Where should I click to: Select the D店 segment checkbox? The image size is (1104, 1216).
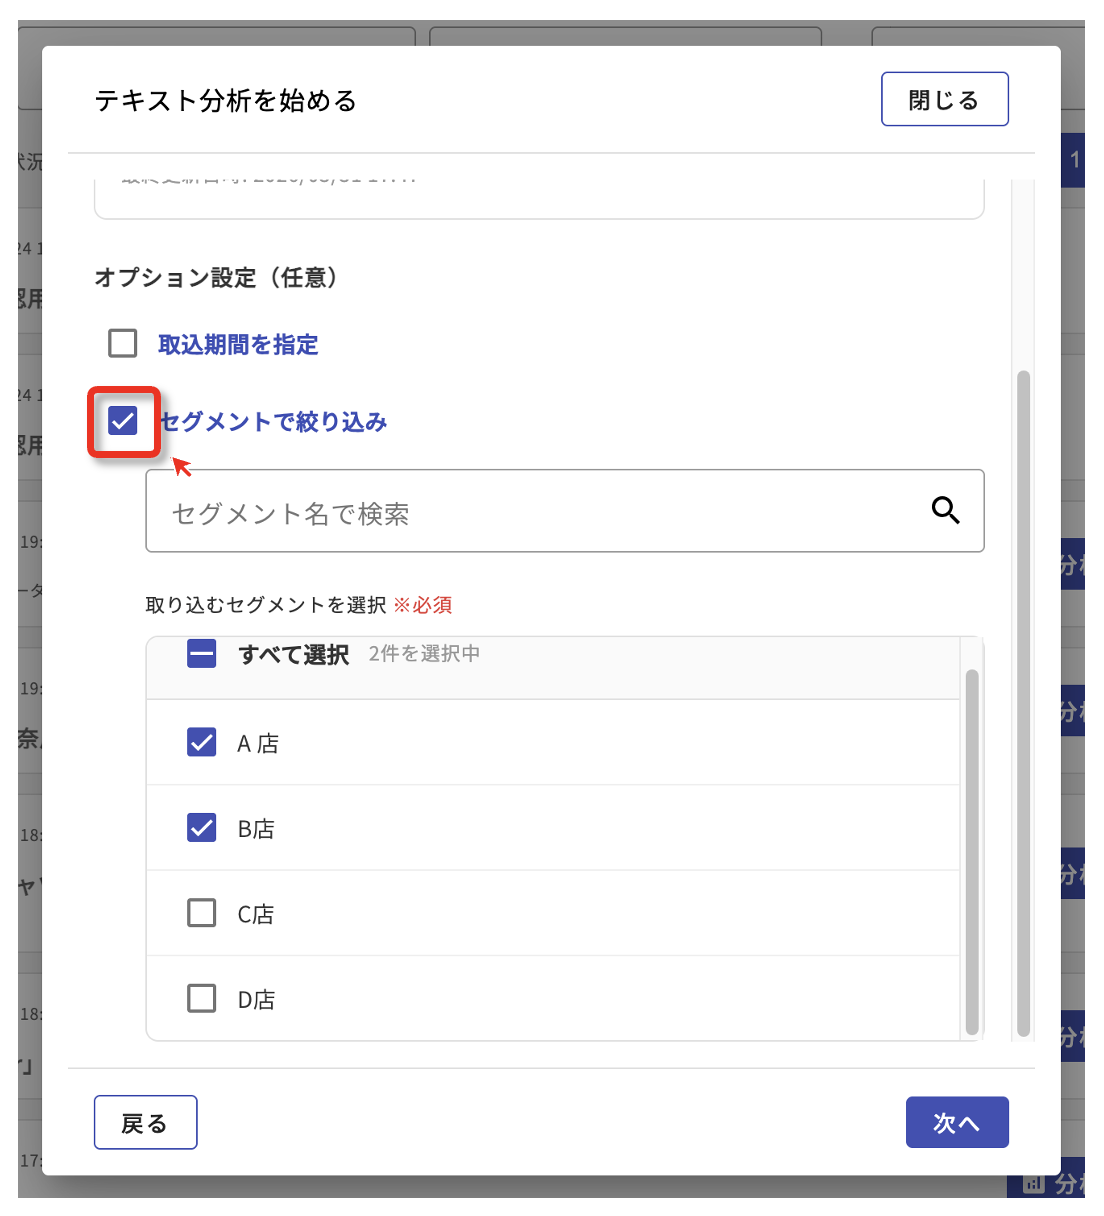point(202,998)
